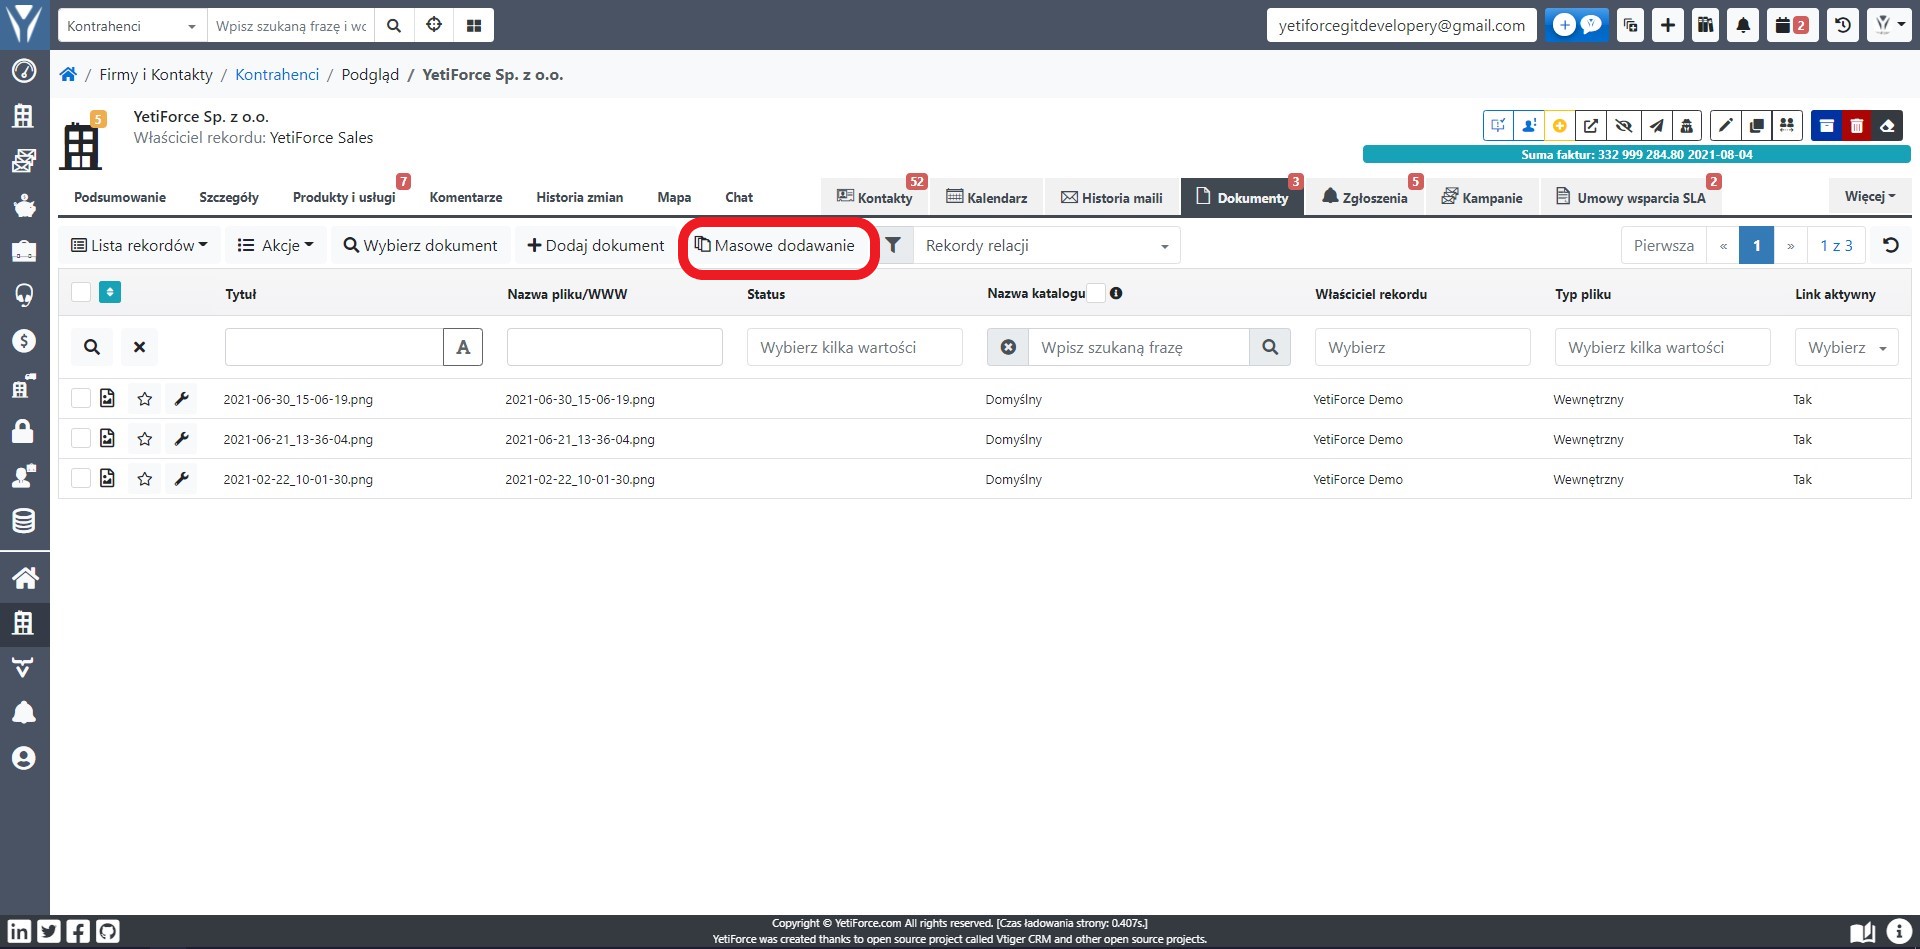
Task: Click the crosshair advanced search icon
Action: tap(434, 25)
